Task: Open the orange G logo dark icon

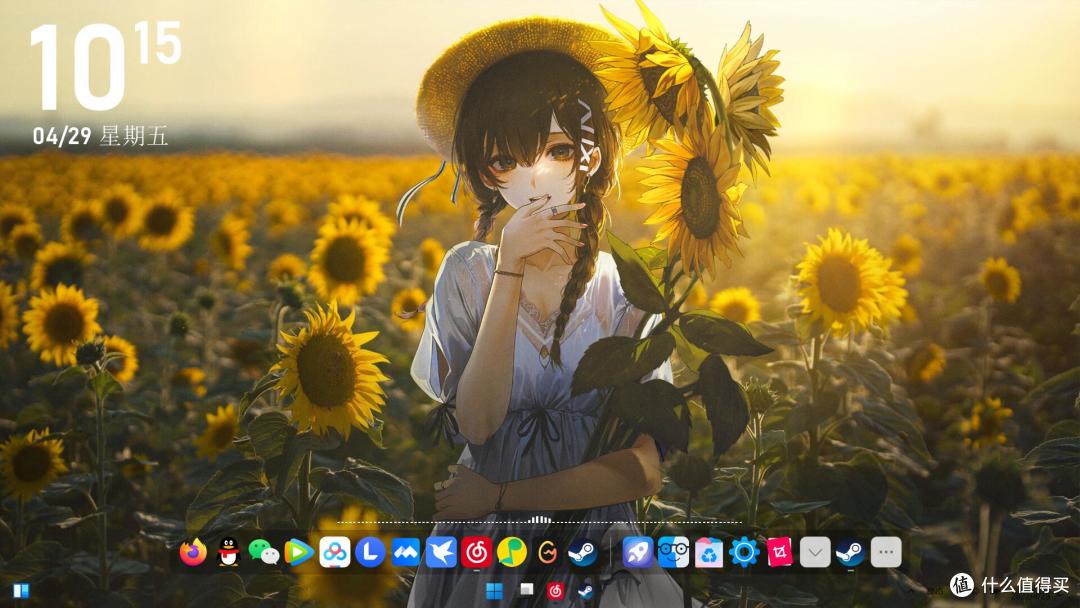Action: [x=548, y=552]
